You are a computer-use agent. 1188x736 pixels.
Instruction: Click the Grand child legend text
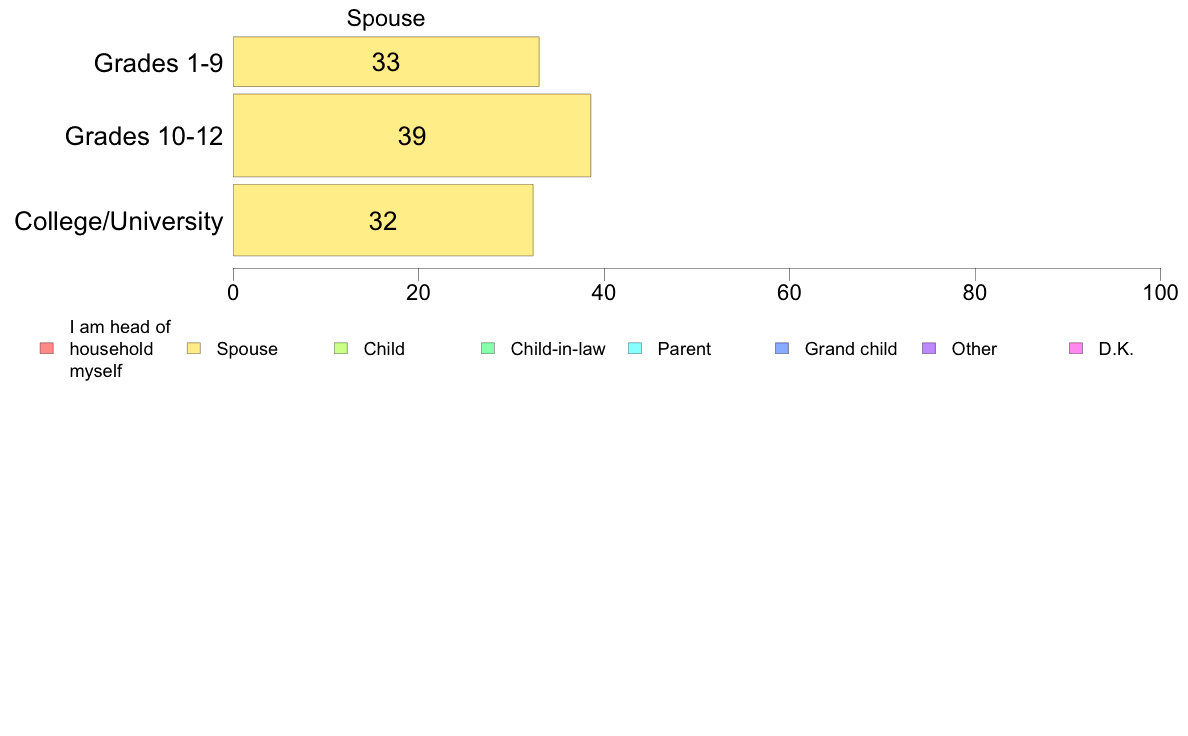[x=851, y=349]
